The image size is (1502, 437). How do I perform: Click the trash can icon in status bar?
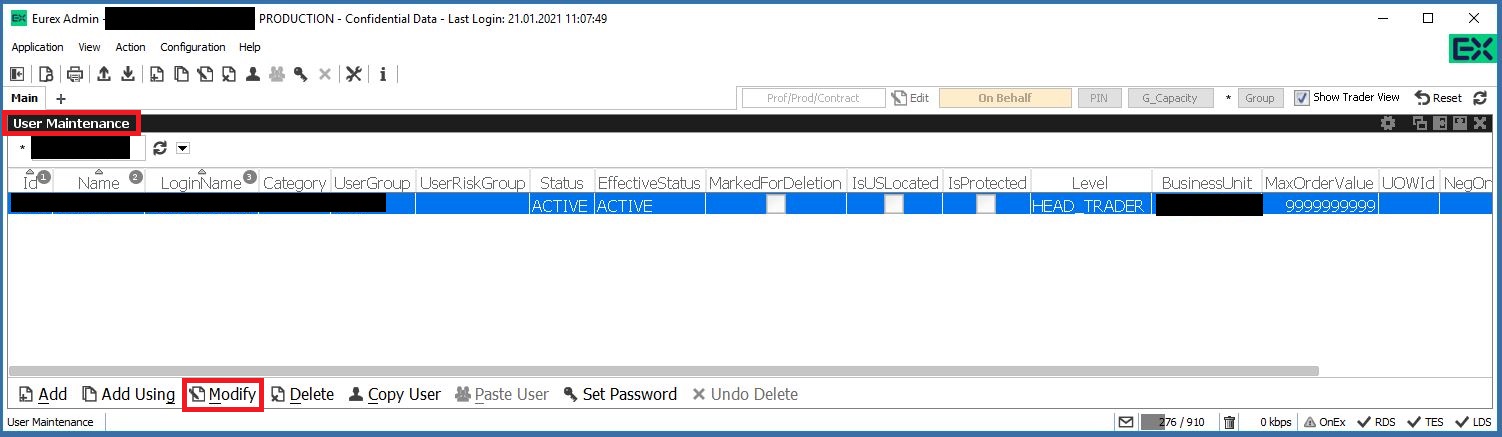pos(1230,422)
